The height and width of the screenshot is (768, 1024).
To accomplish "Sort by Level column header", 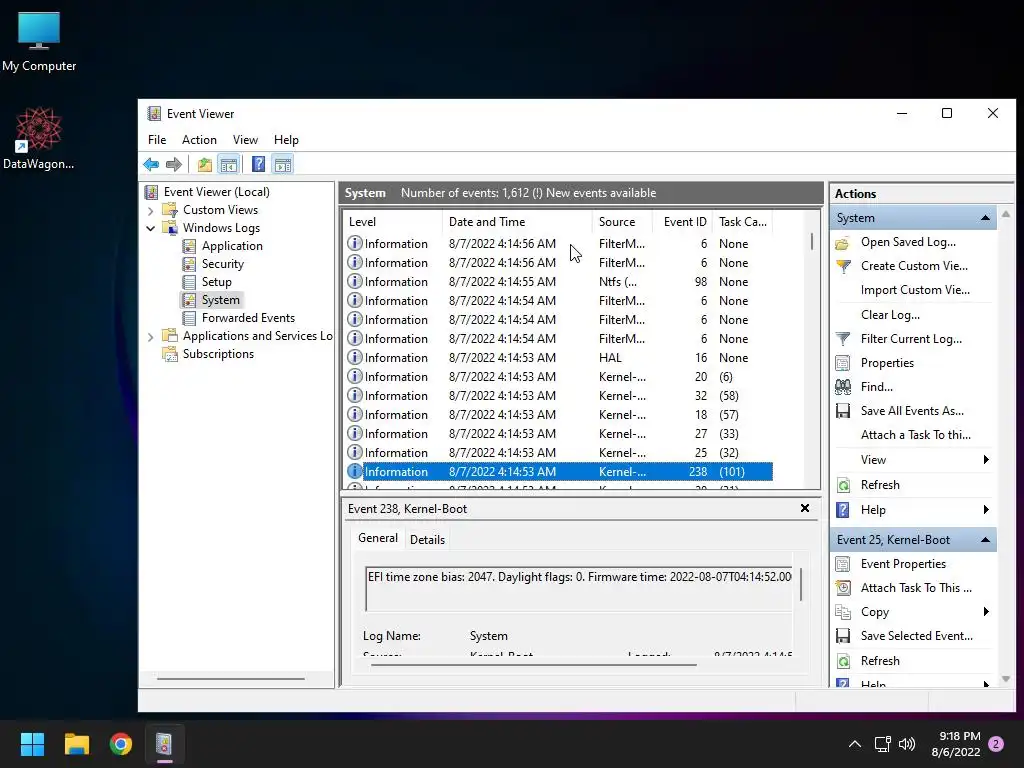I will coord(393,222).
